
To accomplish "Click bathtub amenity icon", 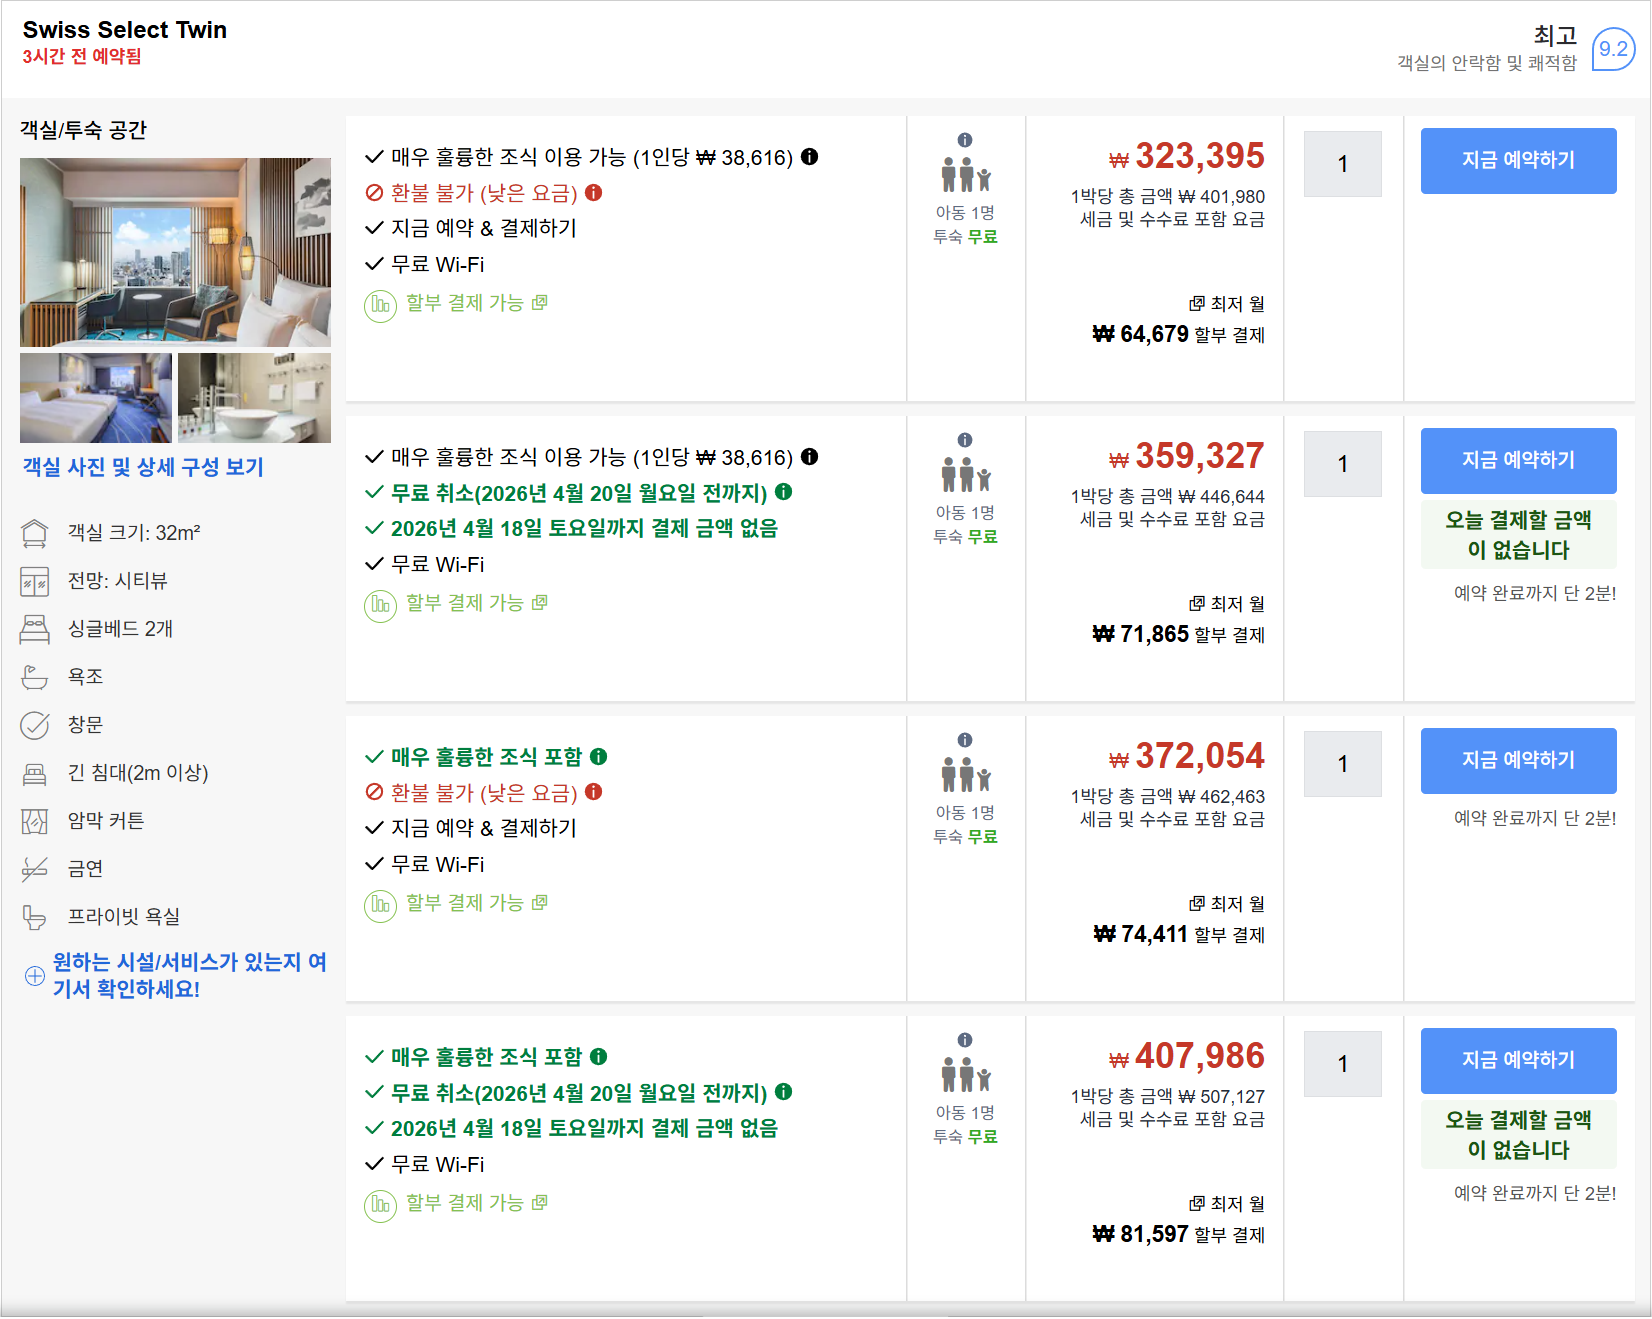I will (35, 677).
